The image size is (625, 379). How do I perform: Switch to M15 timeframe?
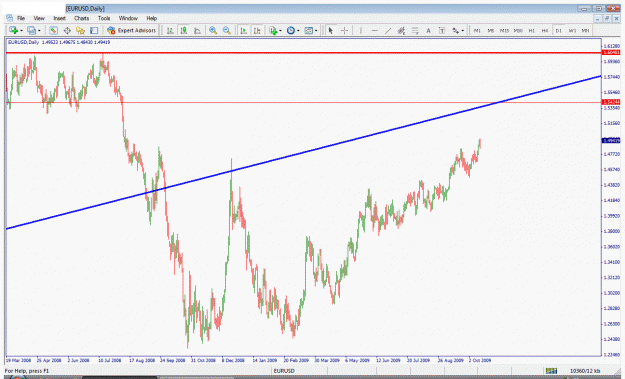click(x=504, y=30)
